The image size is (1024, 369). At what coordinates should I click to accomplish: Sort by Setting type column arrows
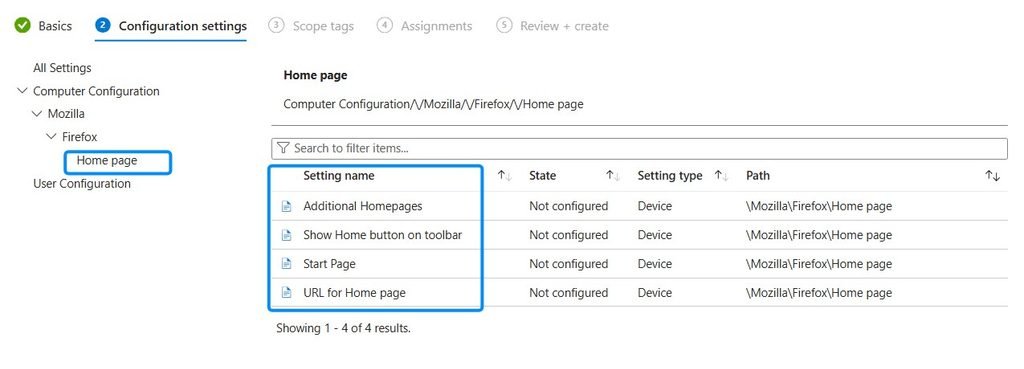coord(721,176)
